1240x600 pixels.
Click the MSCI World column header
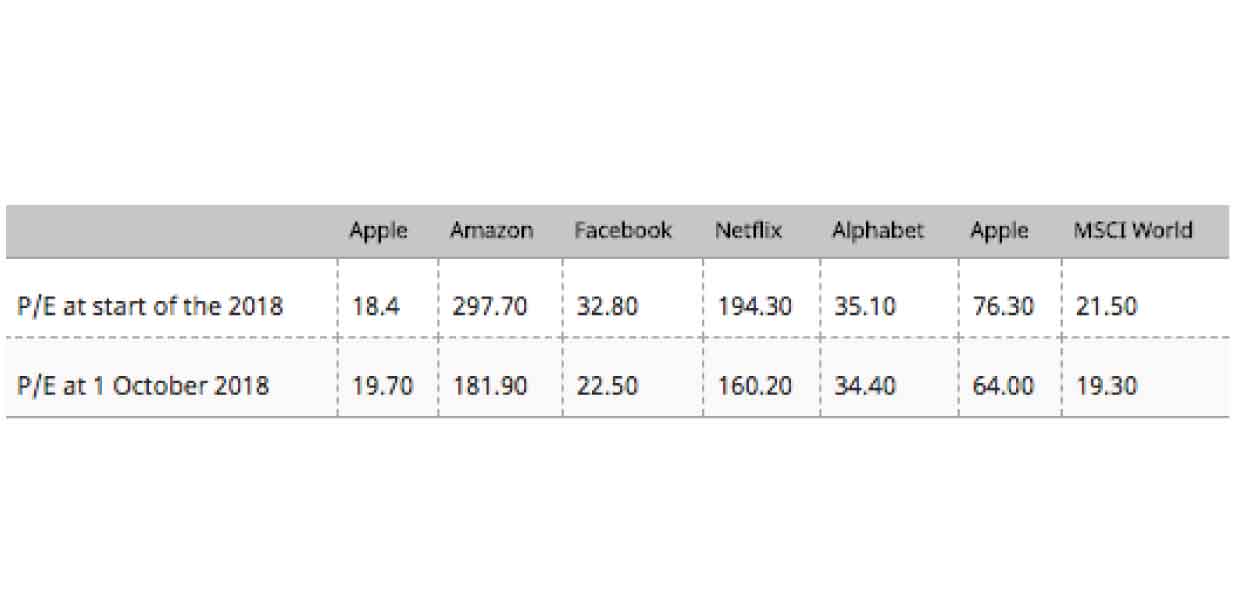click(x=1133, y=231)
